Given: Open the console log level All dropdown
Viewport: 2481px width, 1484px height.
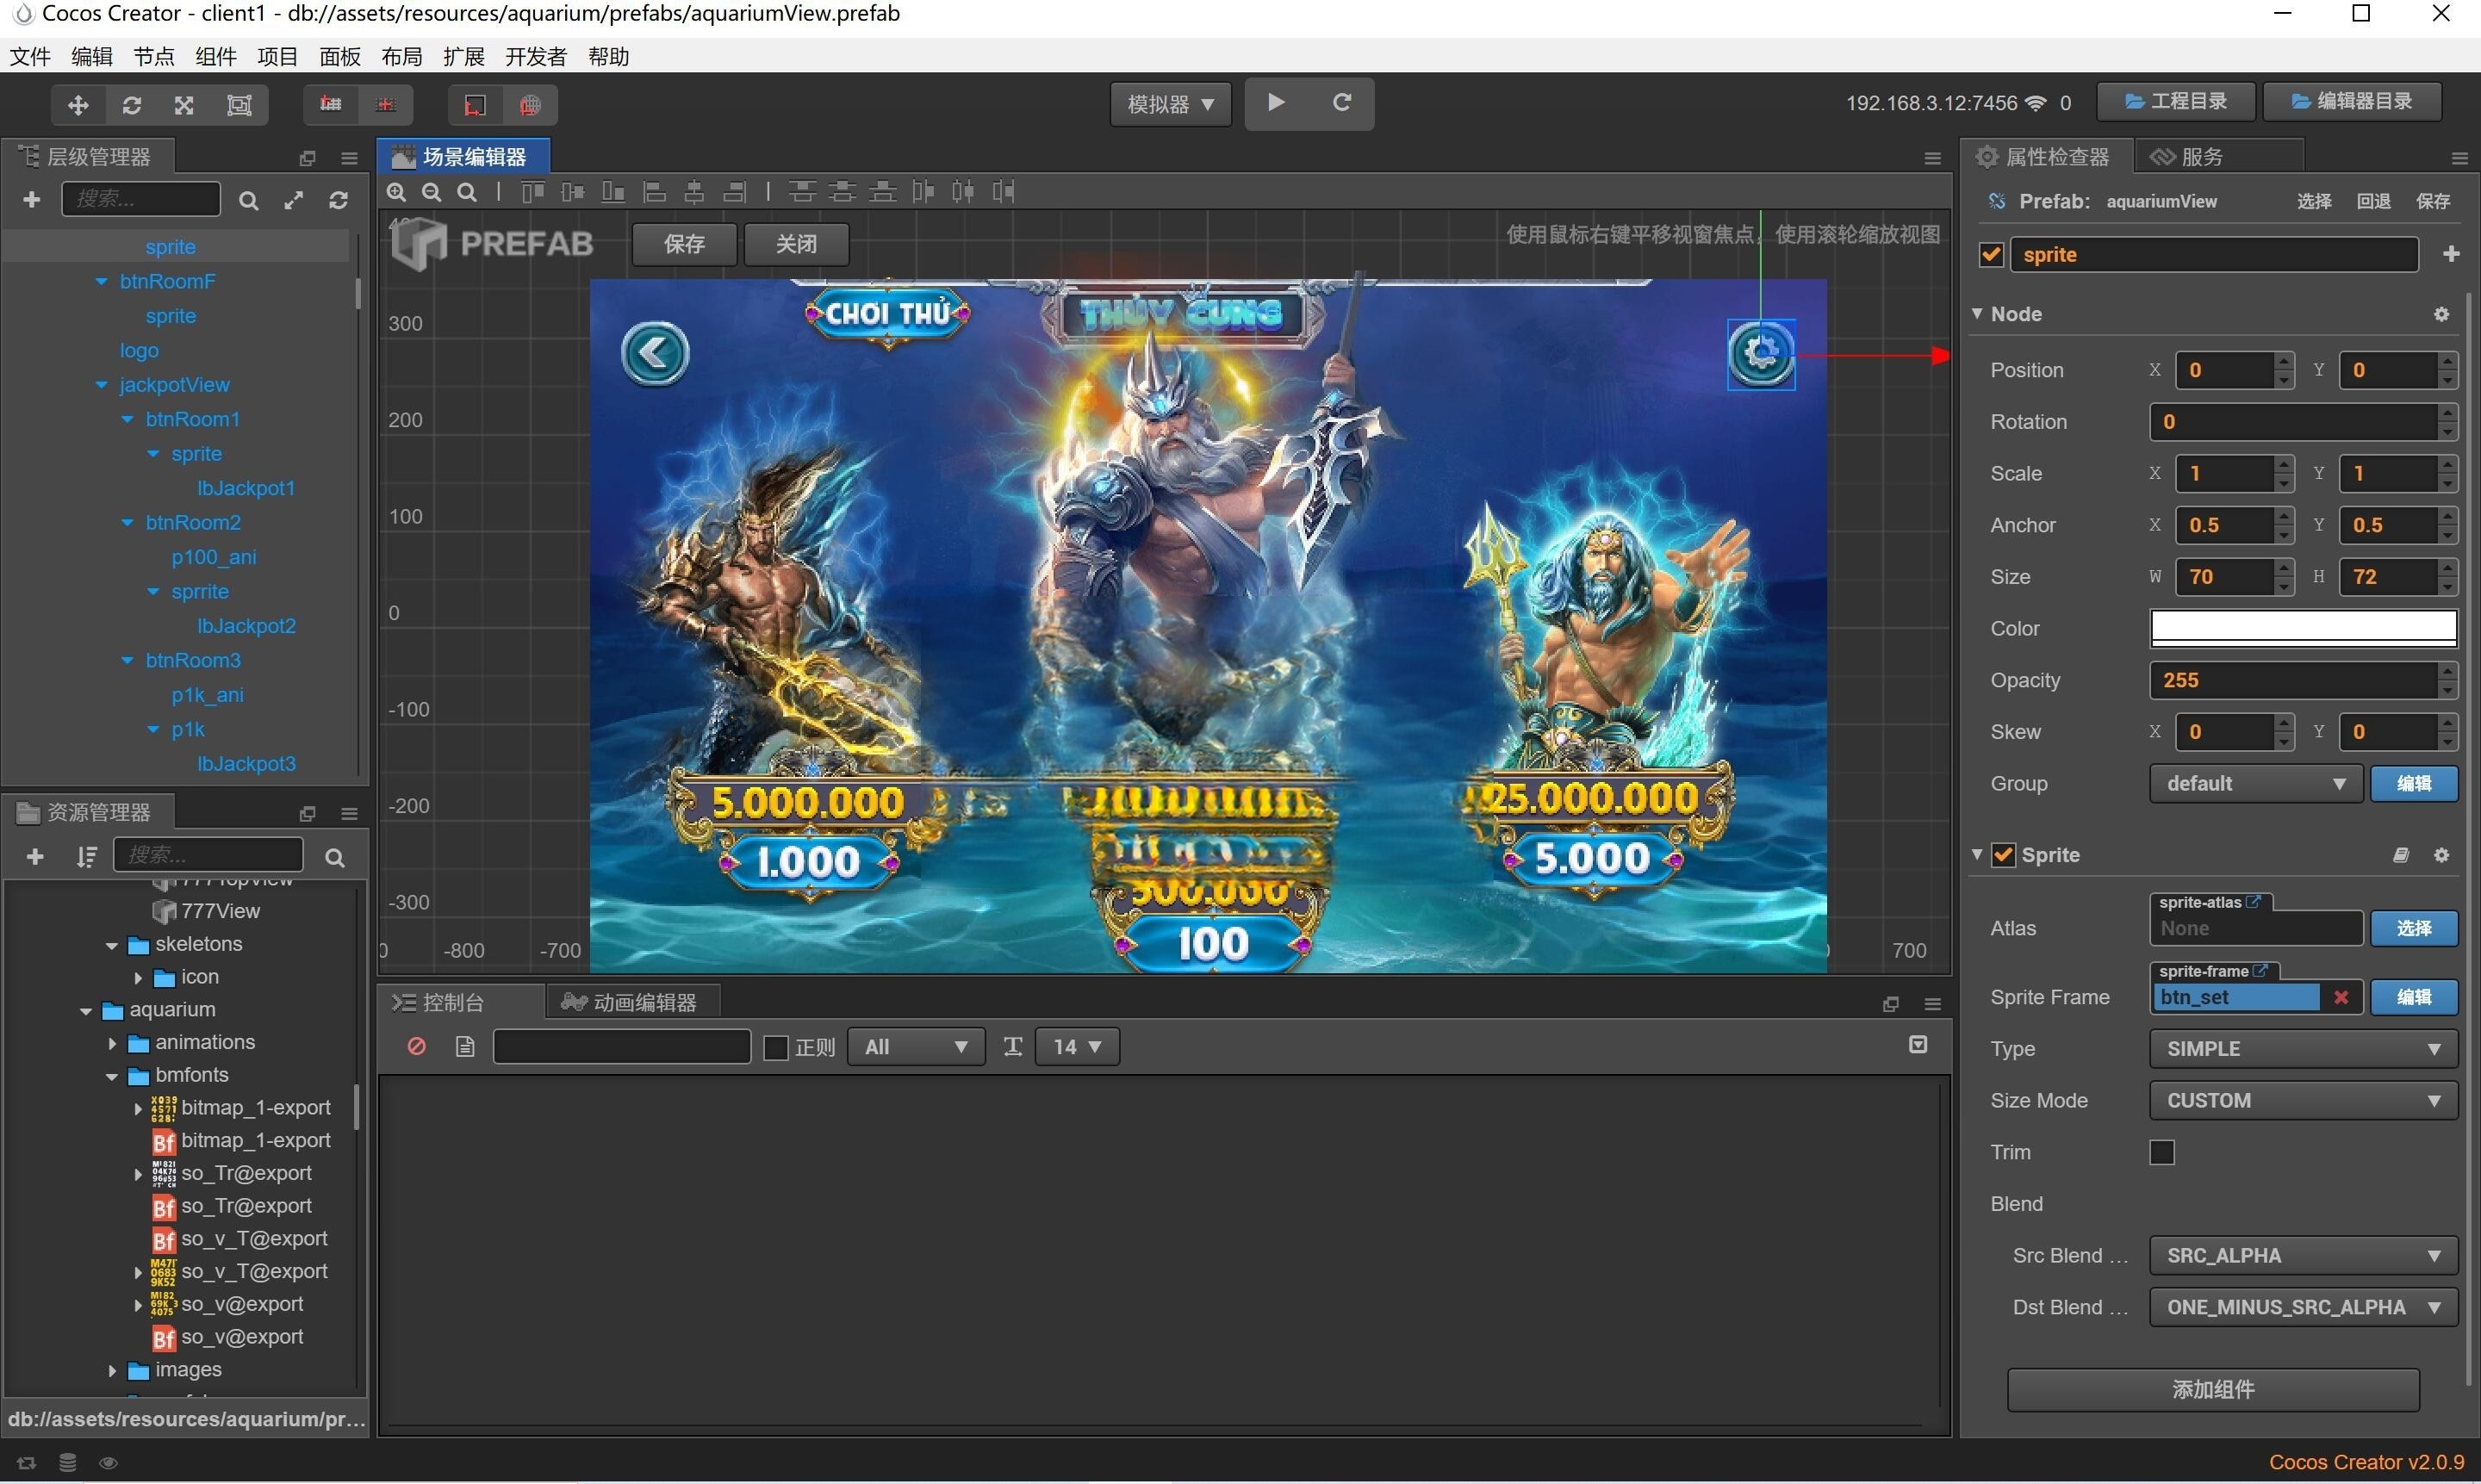Looking at the screenshot, I should [x=916, y=1048].
